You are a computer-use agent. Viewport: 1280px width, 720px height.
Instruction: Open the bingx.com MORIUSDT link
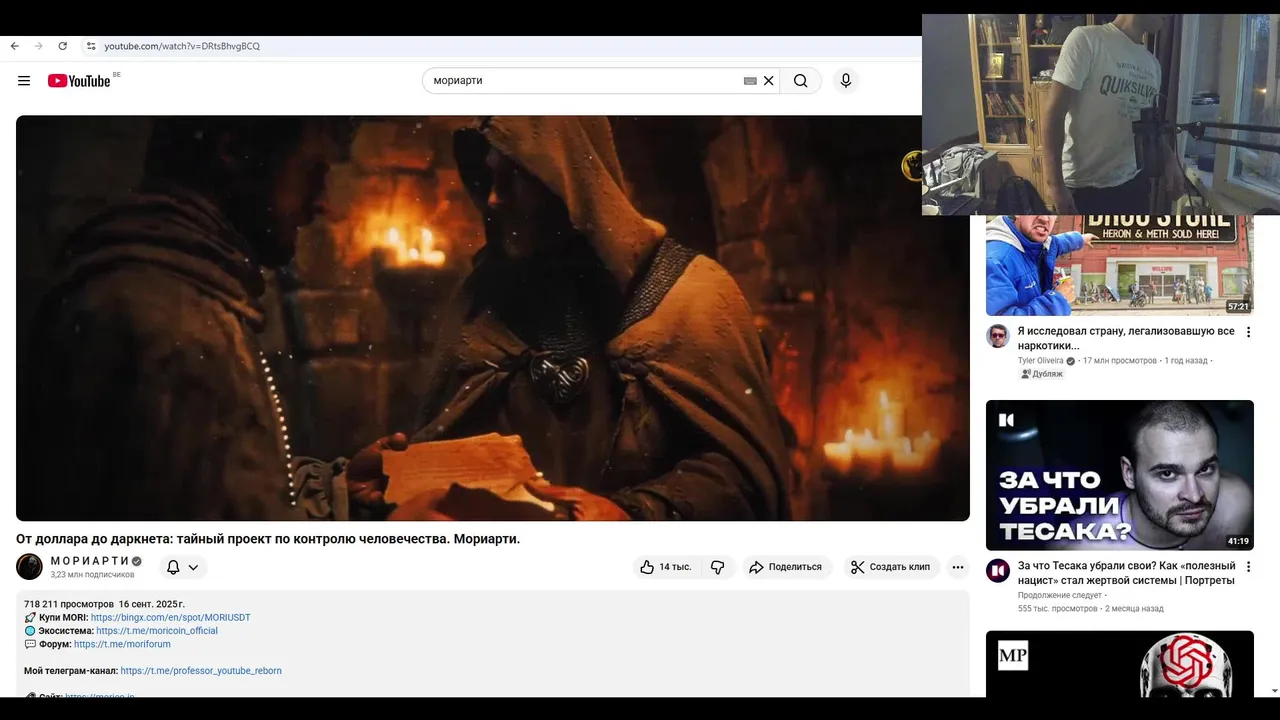tap(171, 618)
